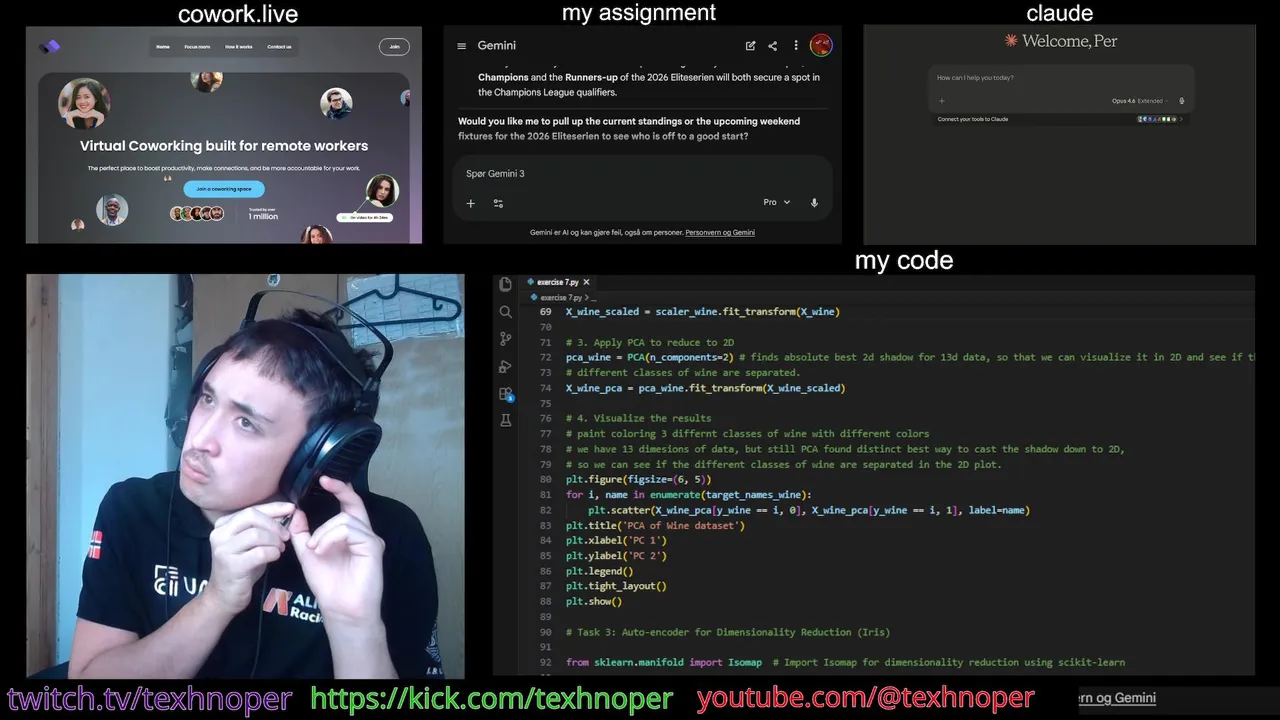Open the VS Code Search icon

(x=505, y=312)
